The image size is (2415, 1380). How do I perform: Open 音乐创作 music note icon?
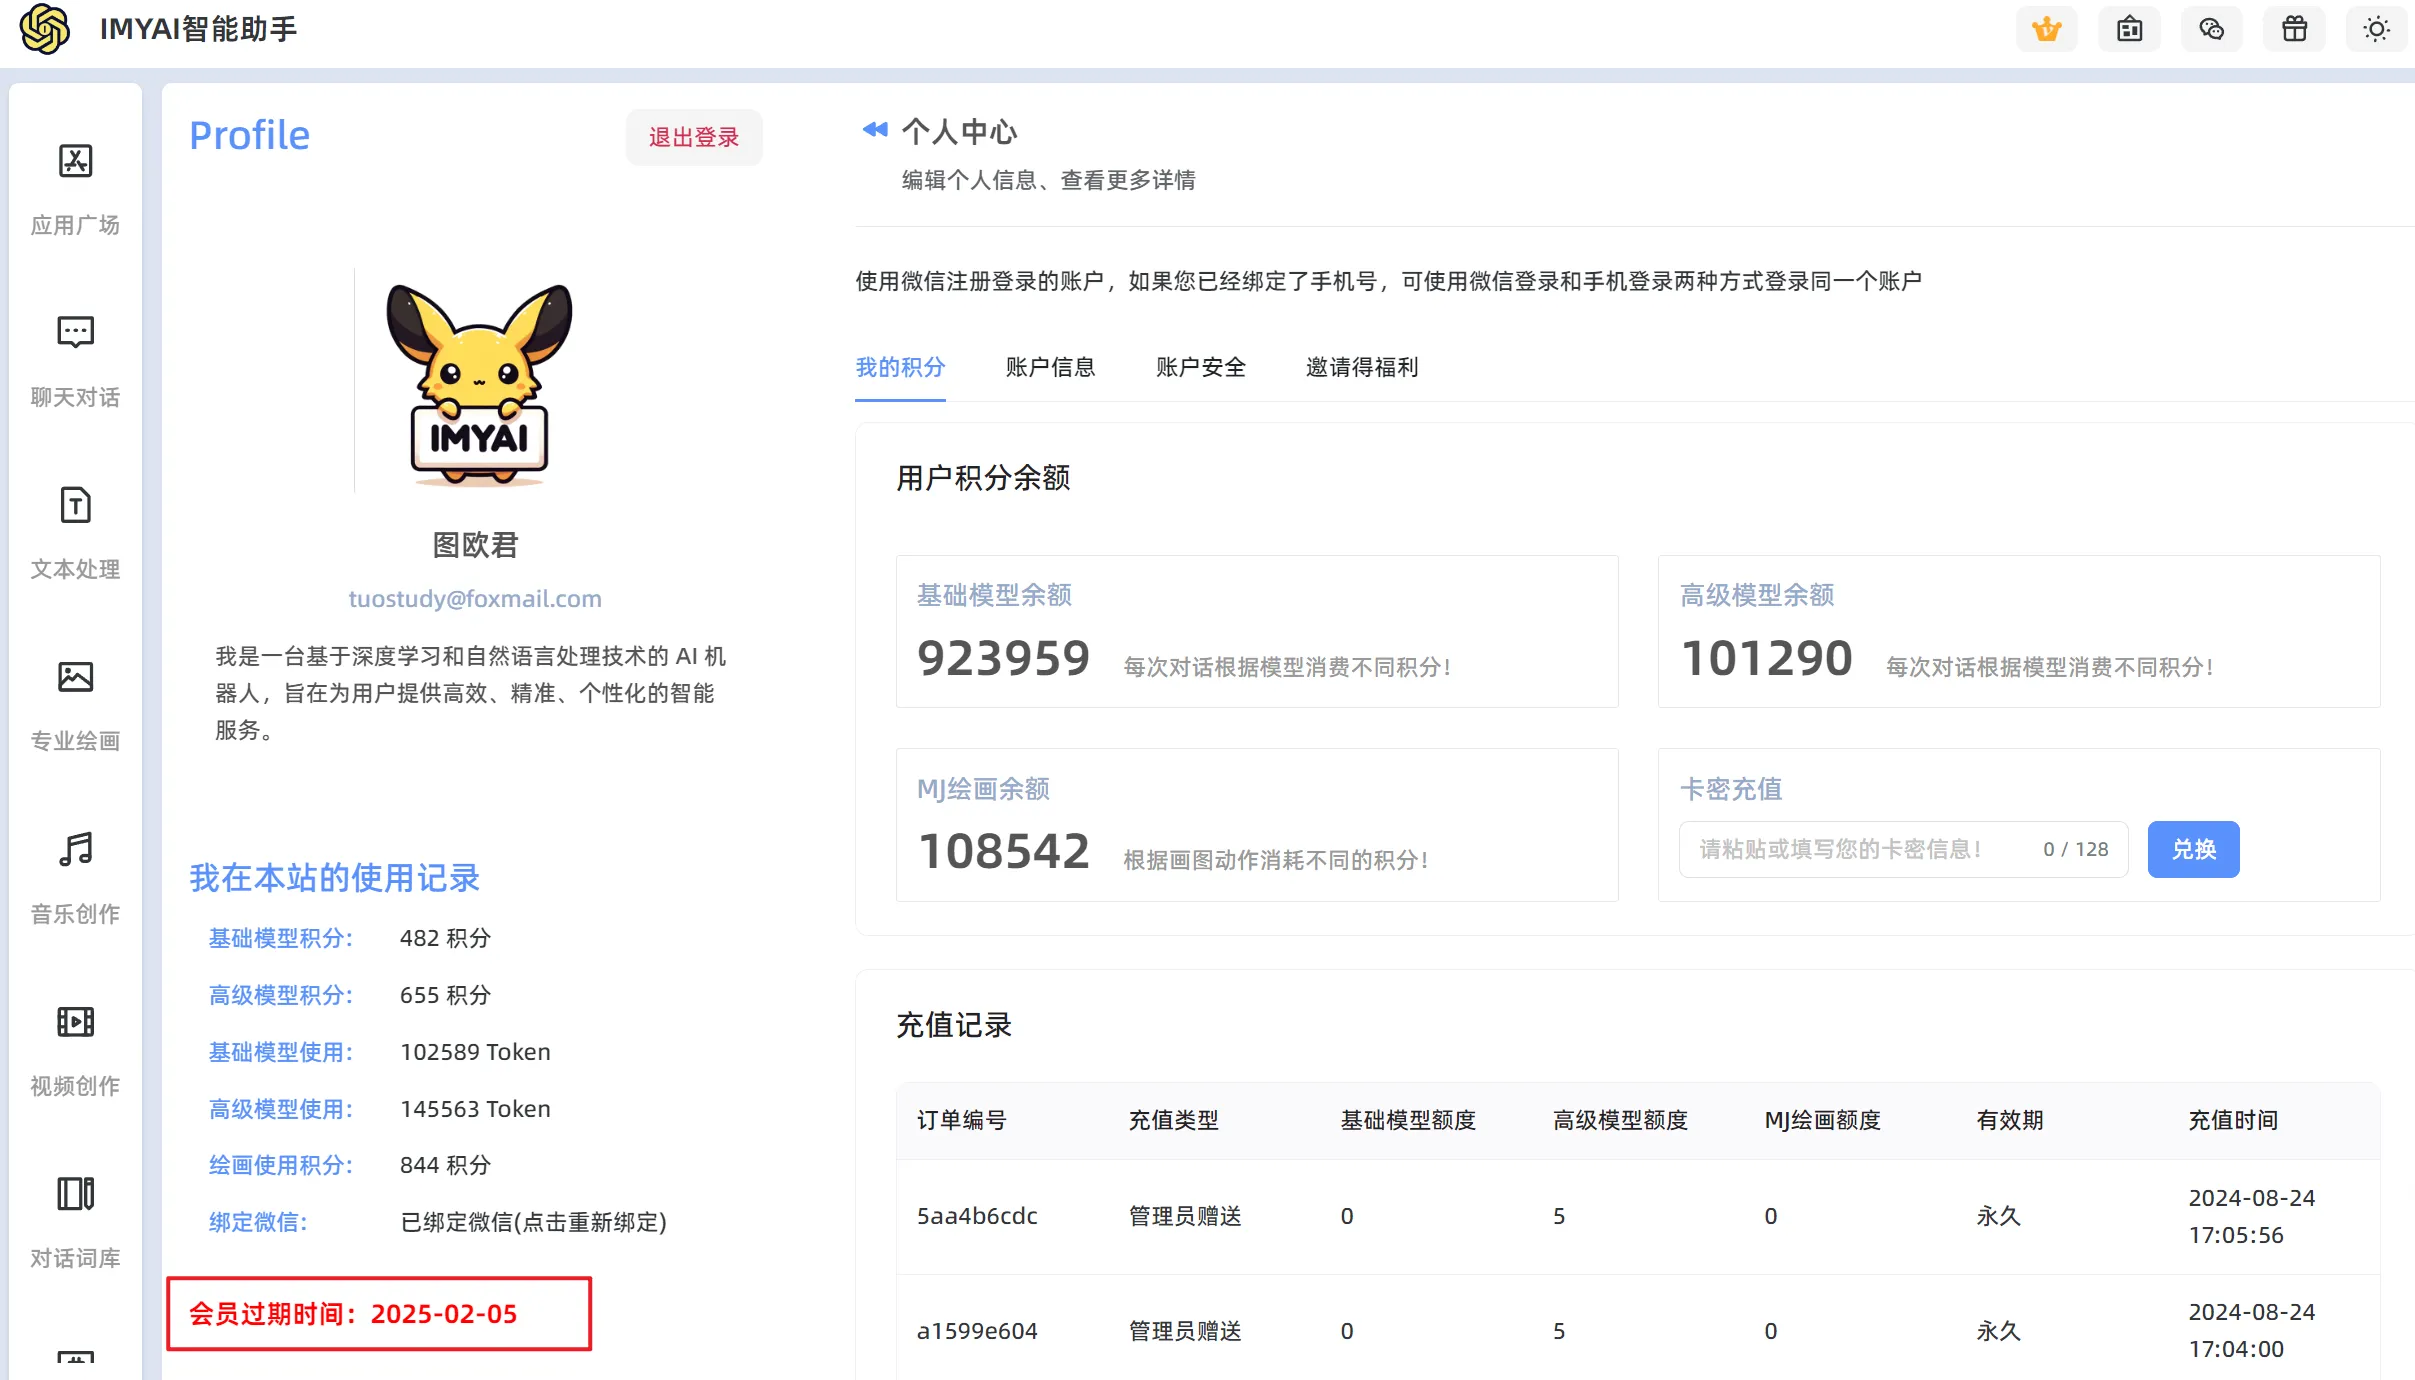coord(75,849)
